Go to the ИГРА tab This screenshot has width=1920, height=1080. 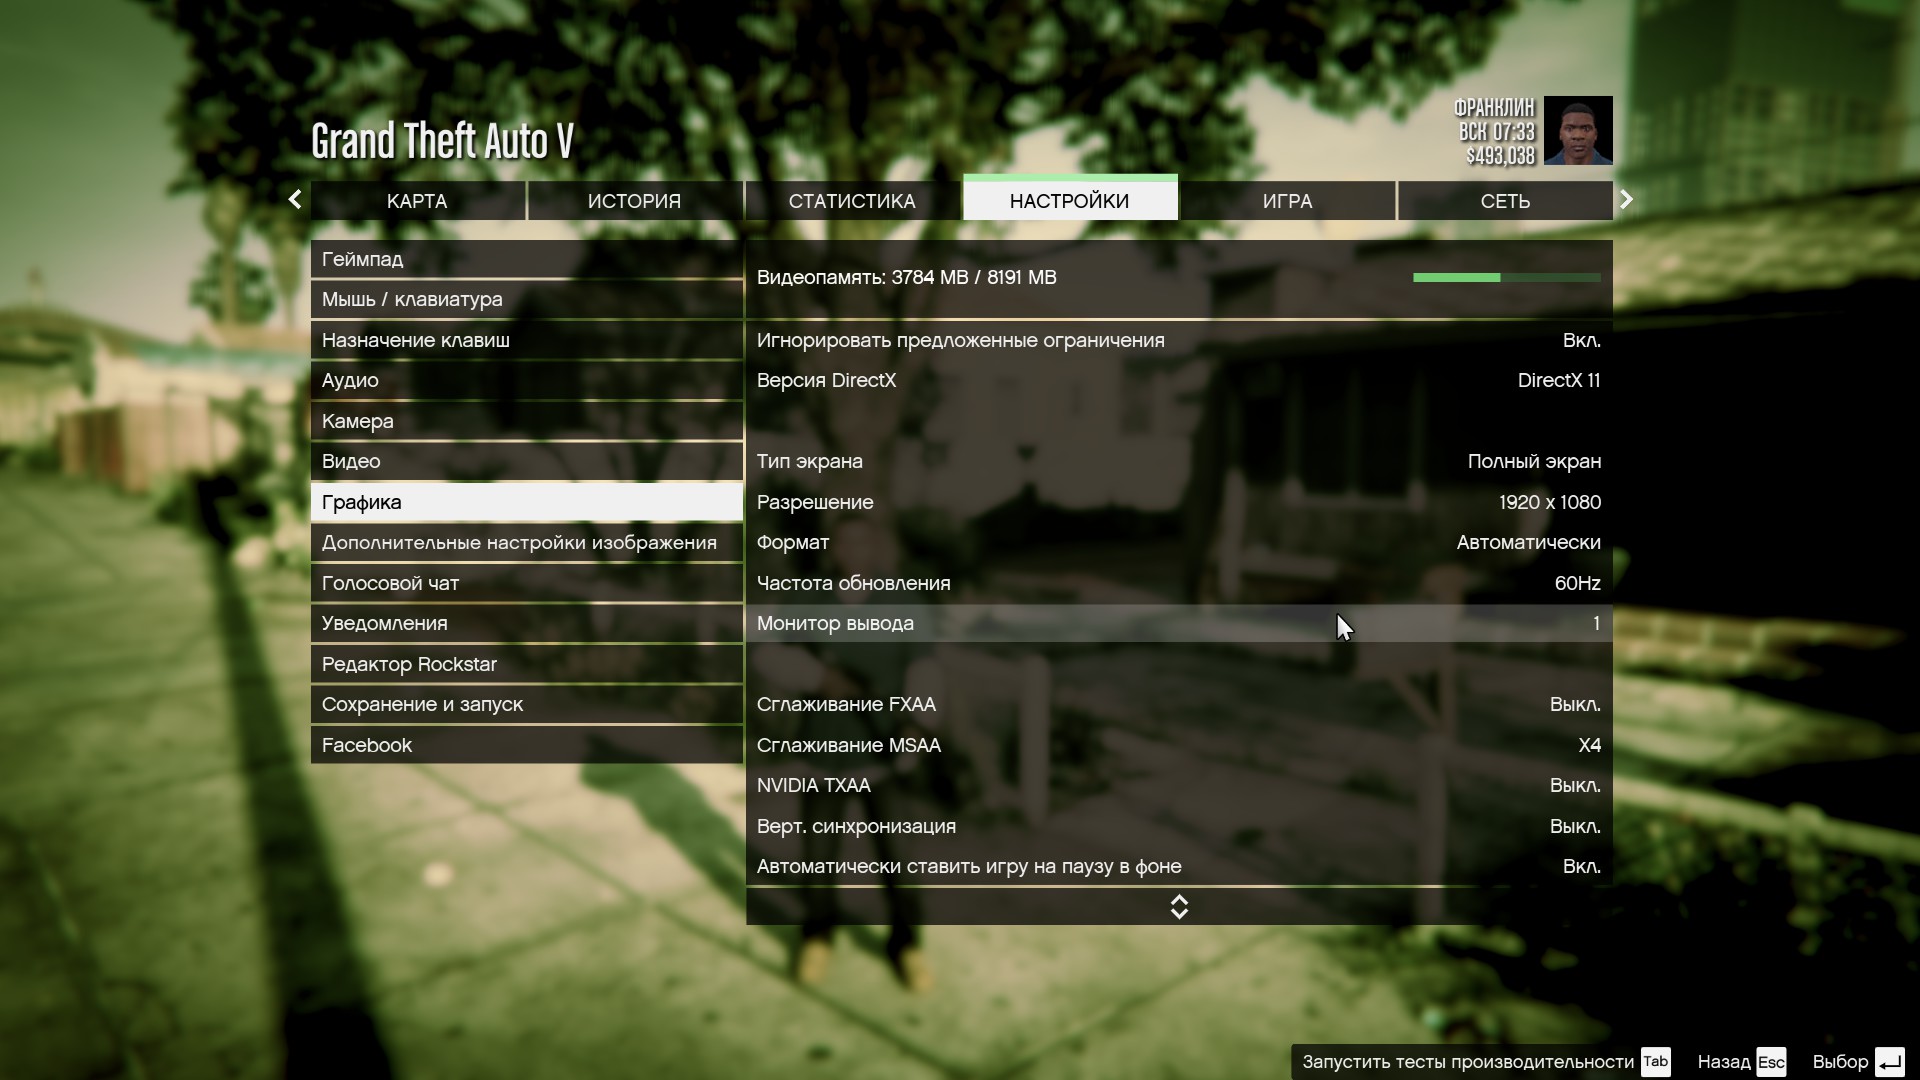pyautogui.click(x=1287, y=201)
